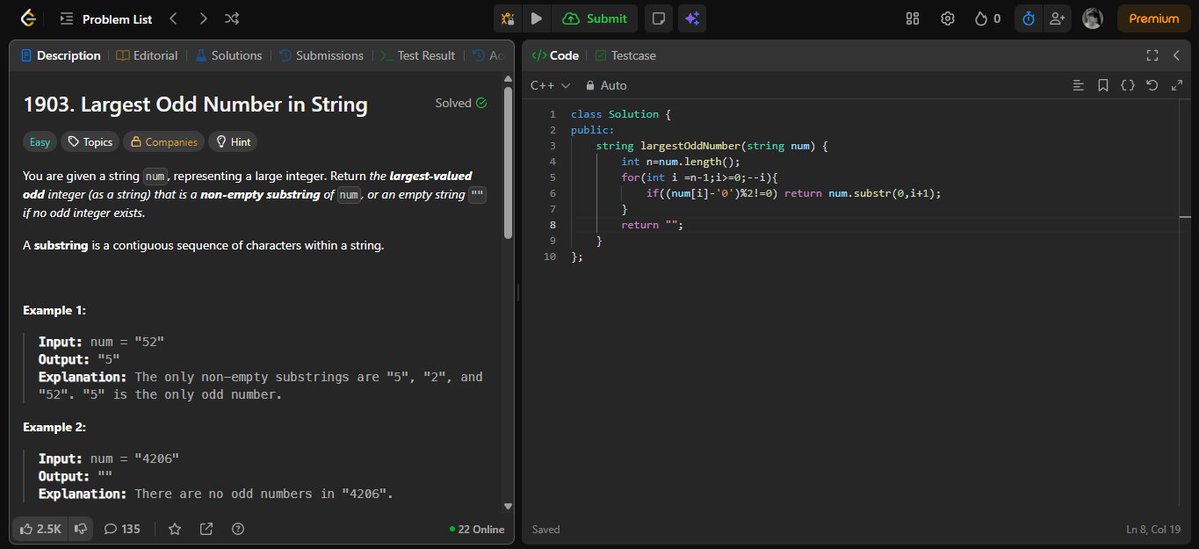Switch to the Description tab
The width and height of the screenshot is (1199, 549).
point(60,56)
